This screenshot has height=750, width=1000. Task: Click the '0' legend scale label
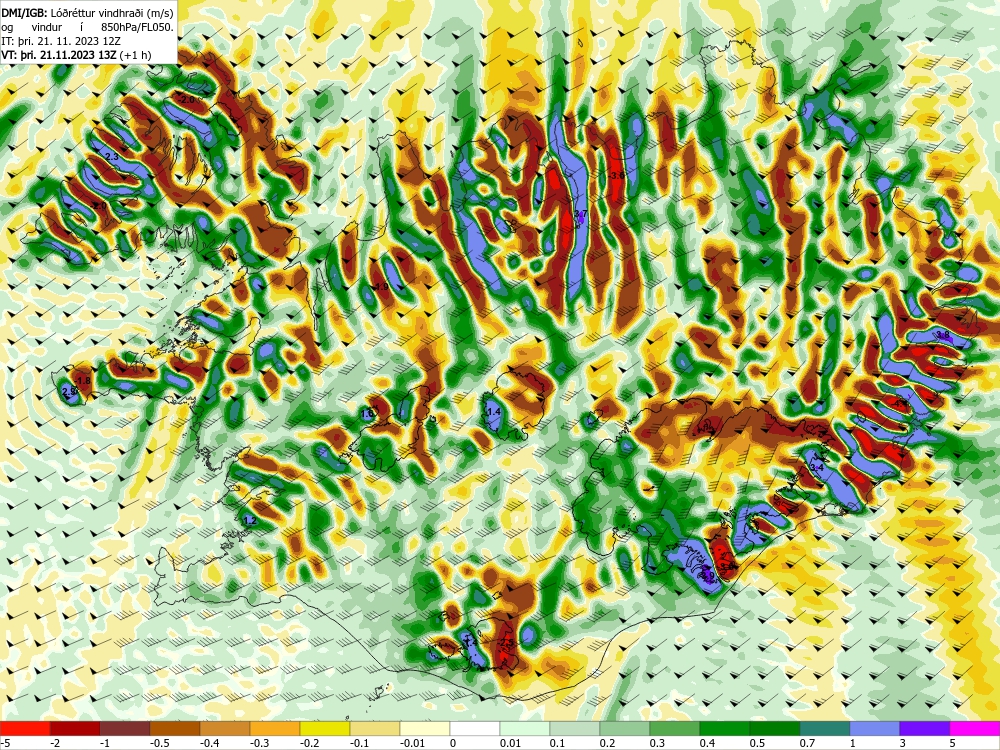(x=453, y=743)
